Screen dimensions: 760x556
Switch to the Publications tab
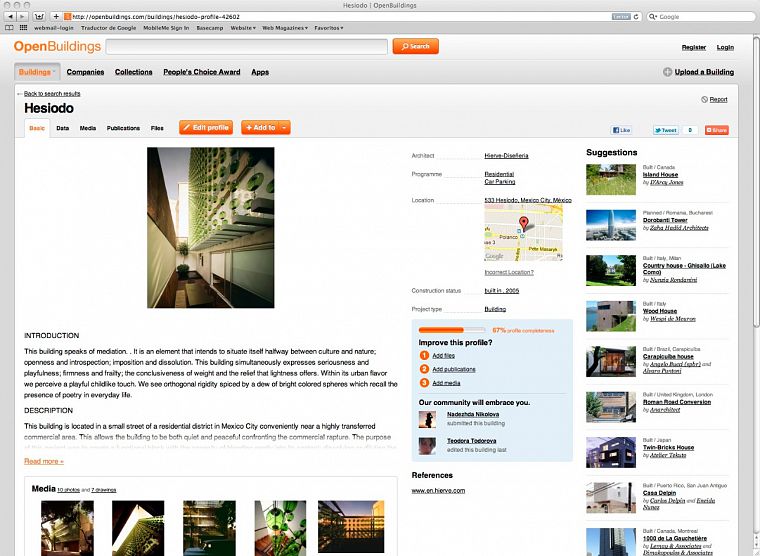click(123, 128)
